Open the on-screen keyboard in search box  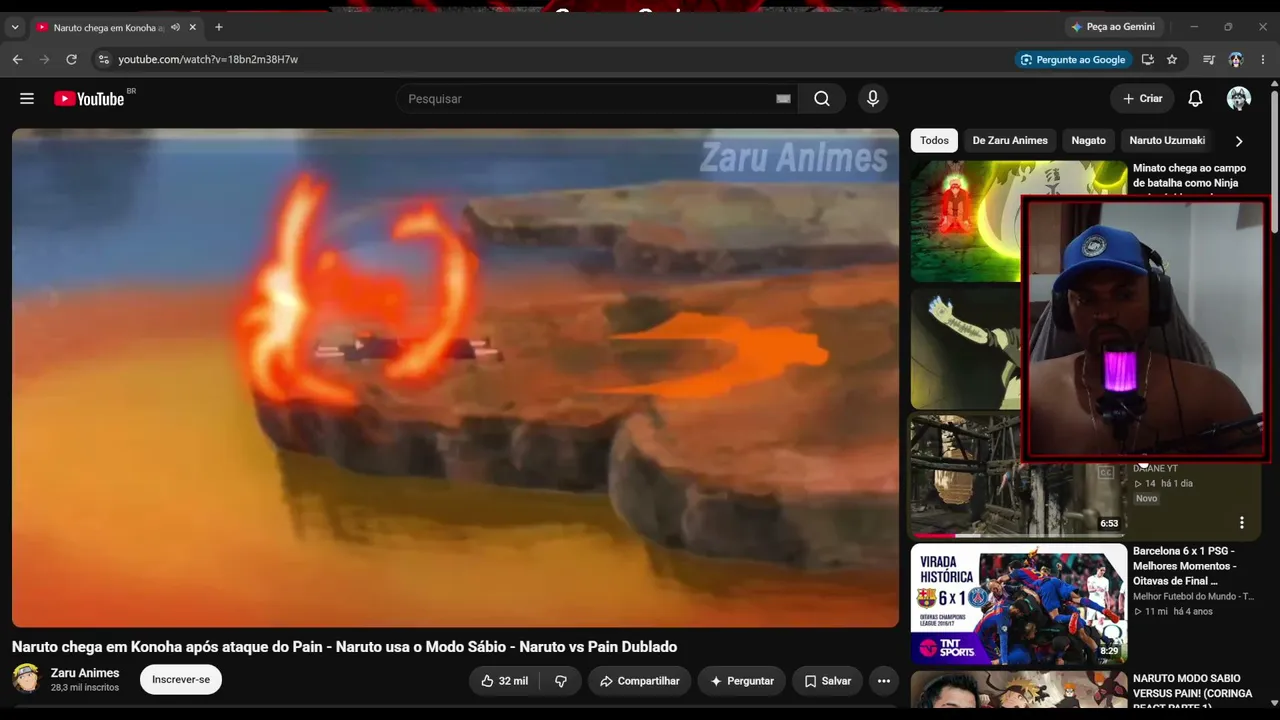click(783, 99)
